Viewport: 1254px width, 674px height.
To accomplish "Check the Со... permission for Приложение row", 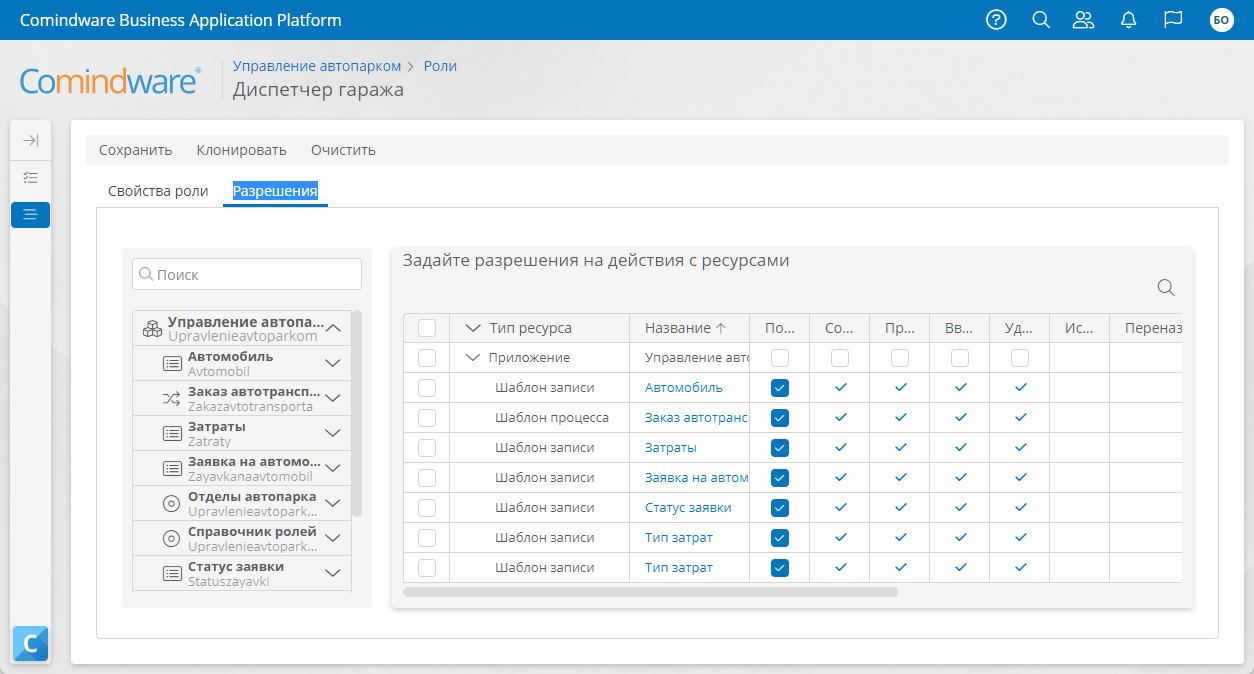I will tap(840, 358).
